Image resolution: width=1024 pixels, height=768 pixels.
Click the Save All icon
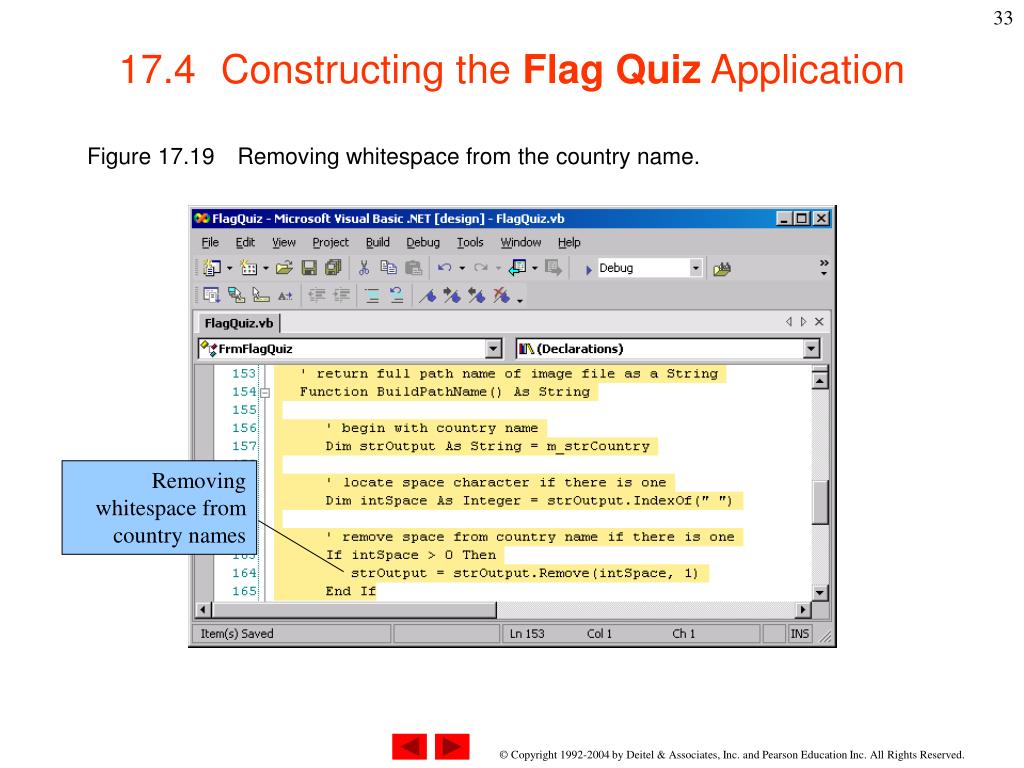[333, 268]
